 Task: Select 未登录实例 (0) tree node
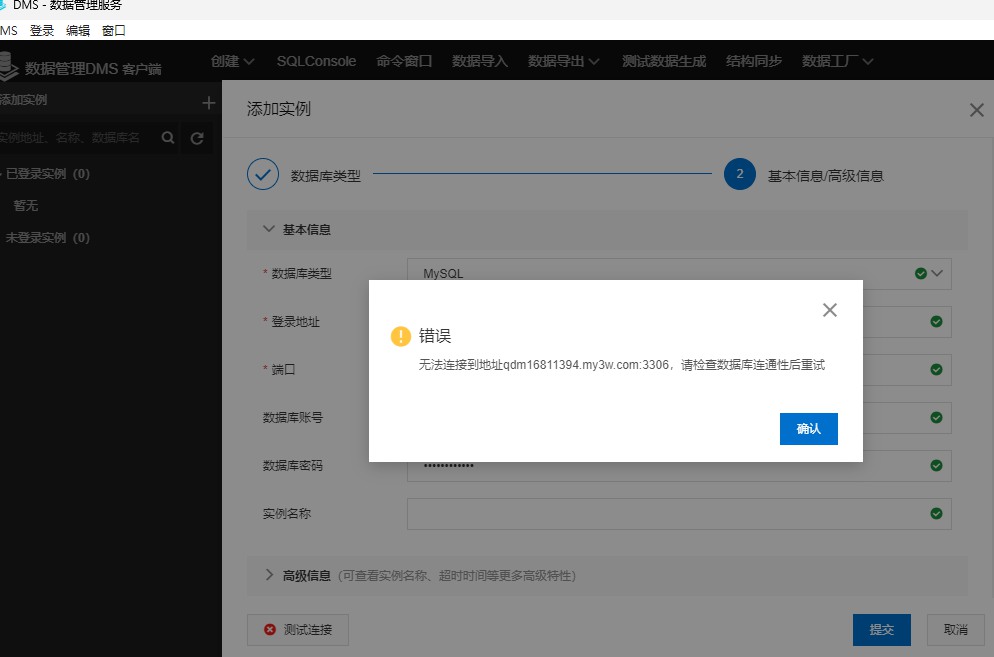[x=48, y=238]
